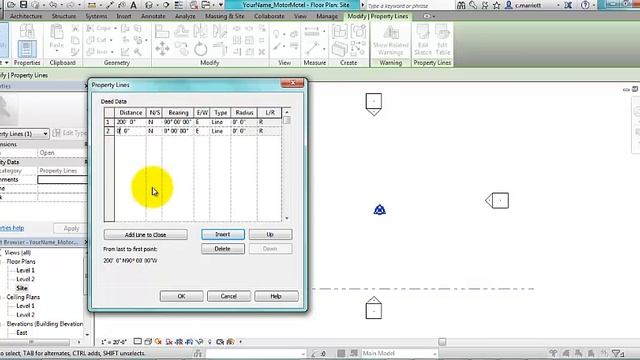Select the Move tool cross-arrows icon
640x360 pixels.
click(162, 49)
